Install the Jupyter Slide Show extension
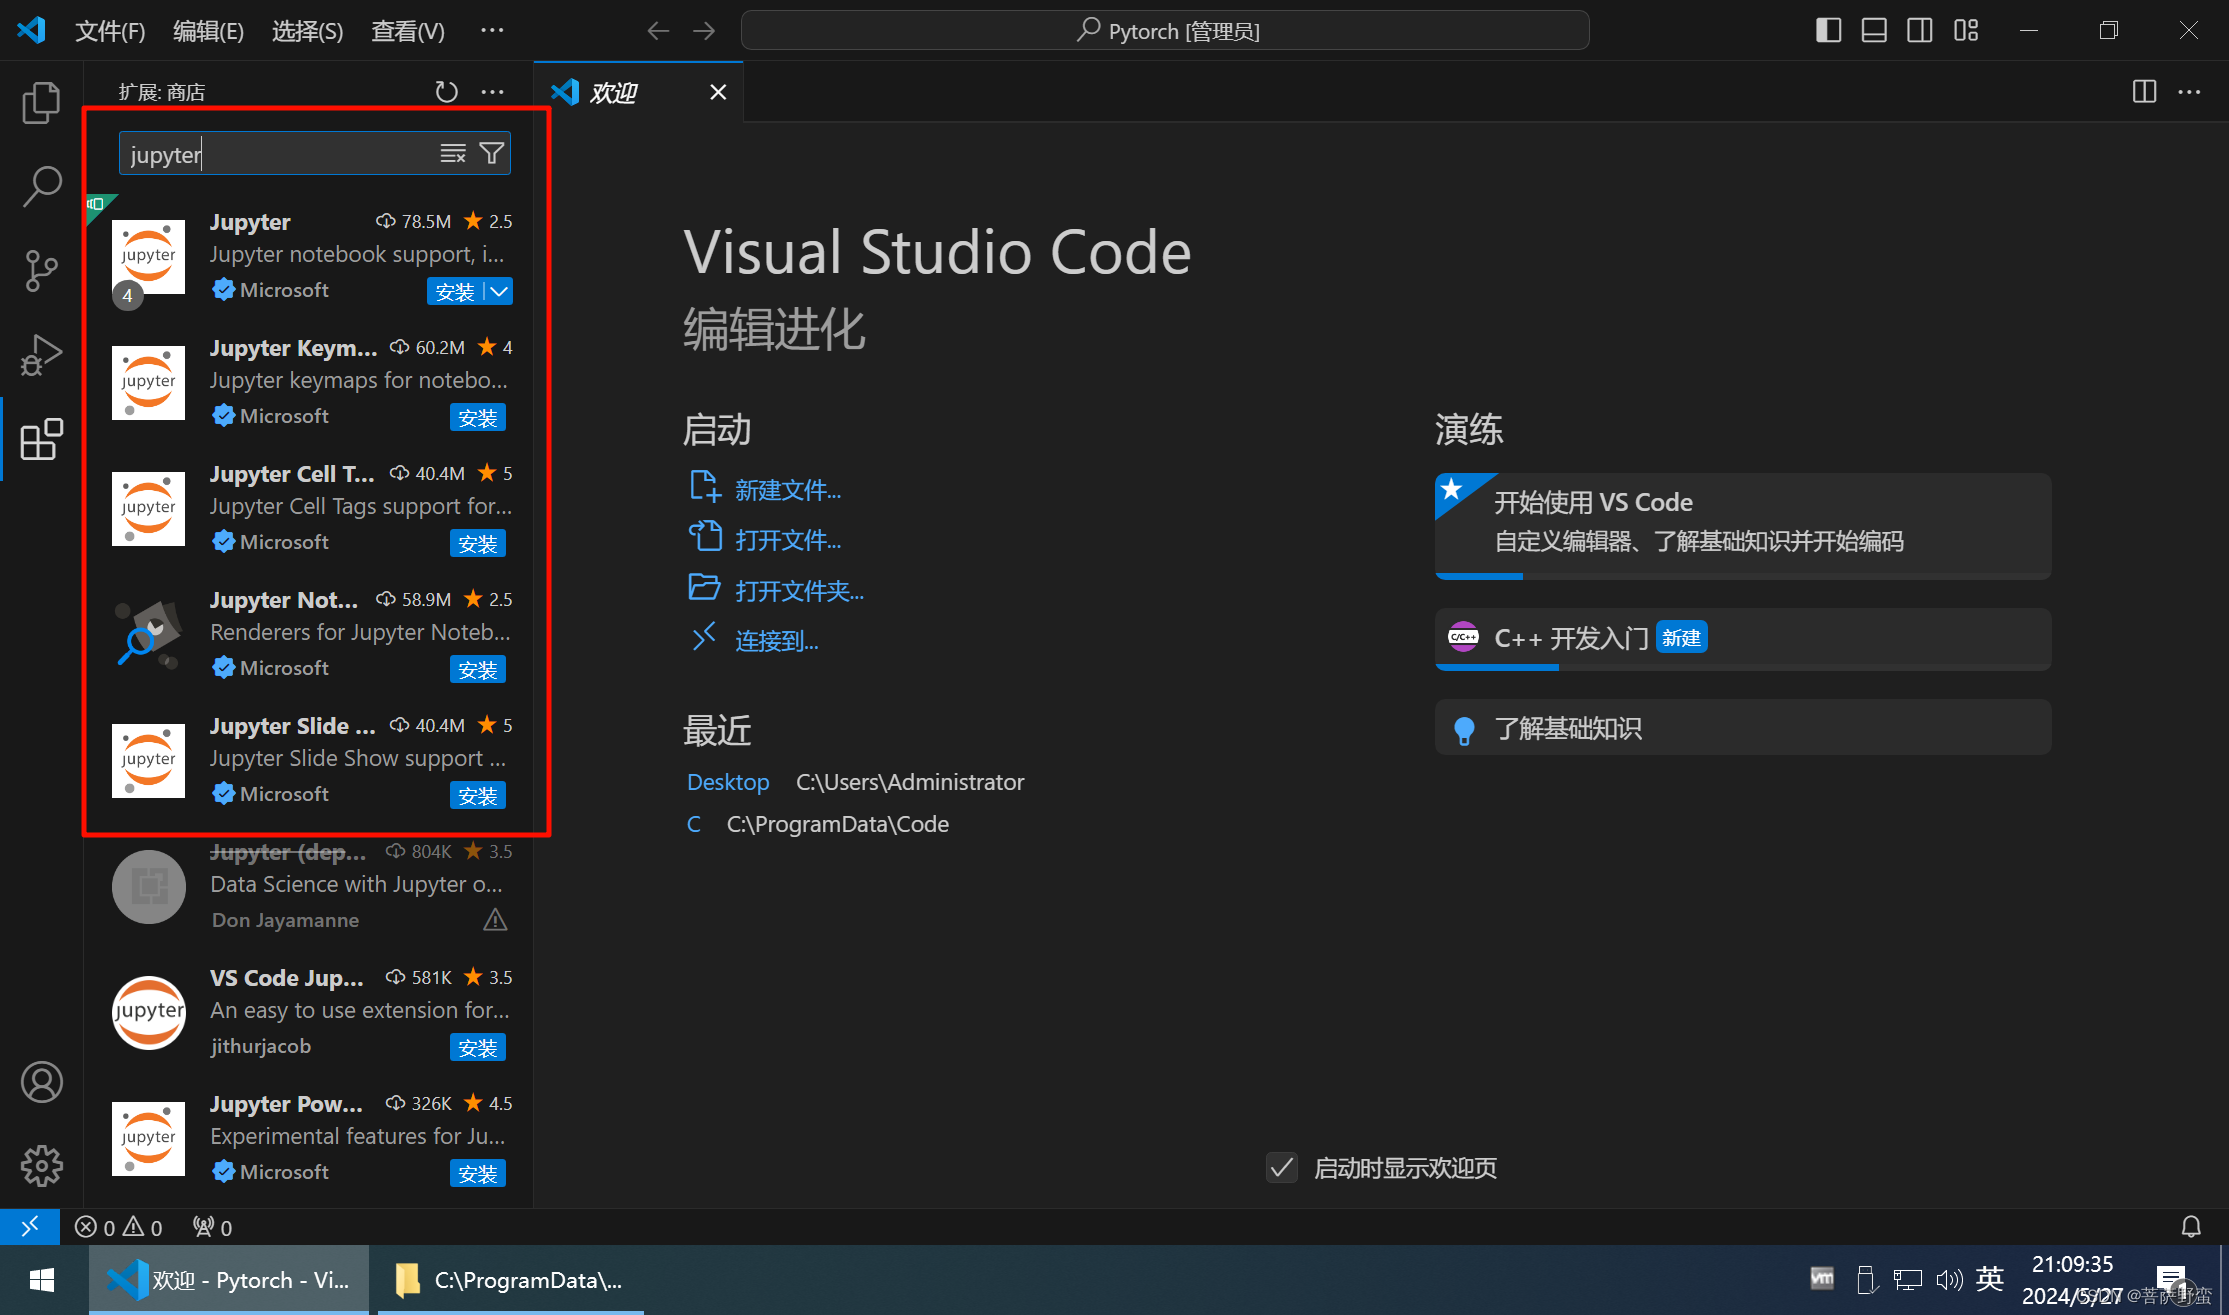The image size is (2229, 1315). 478,795
